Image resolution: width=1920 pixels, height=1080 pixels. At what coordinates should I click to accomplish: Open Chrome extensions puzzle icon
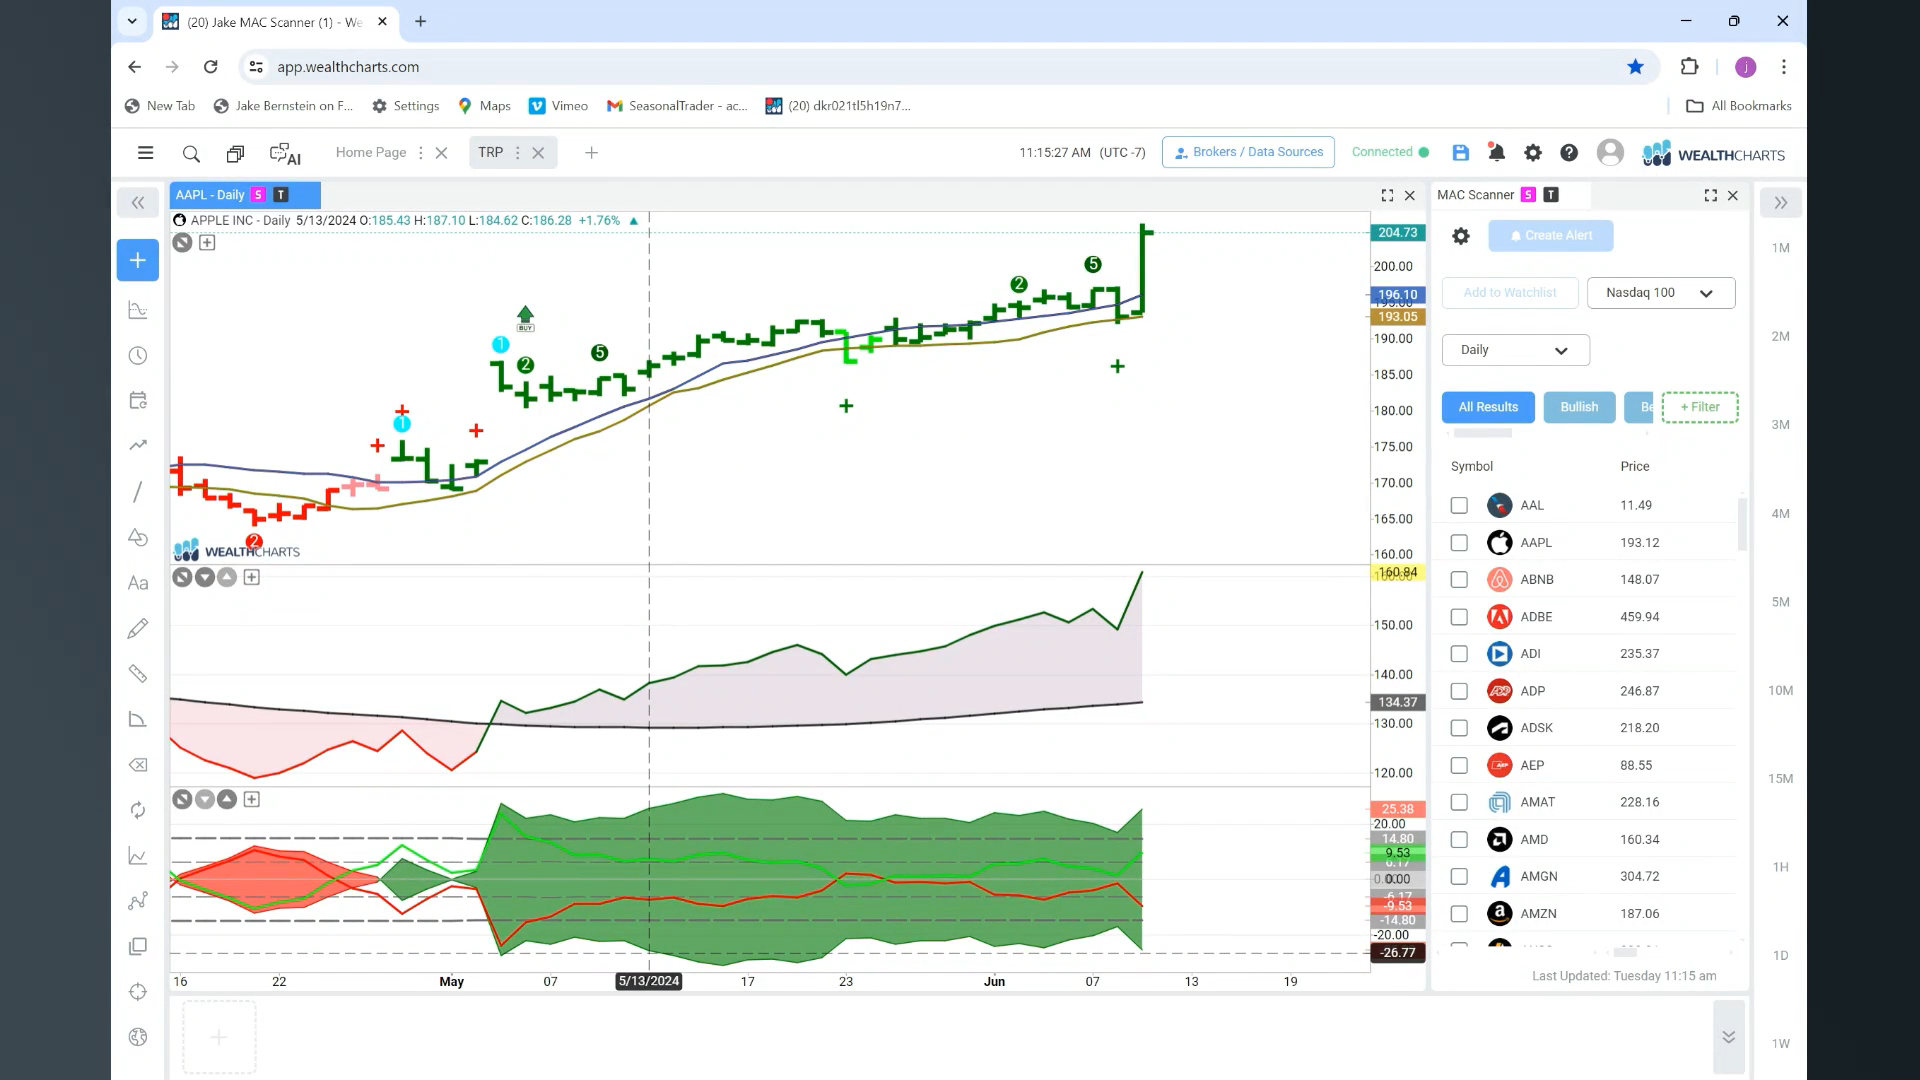[1689, 67]
